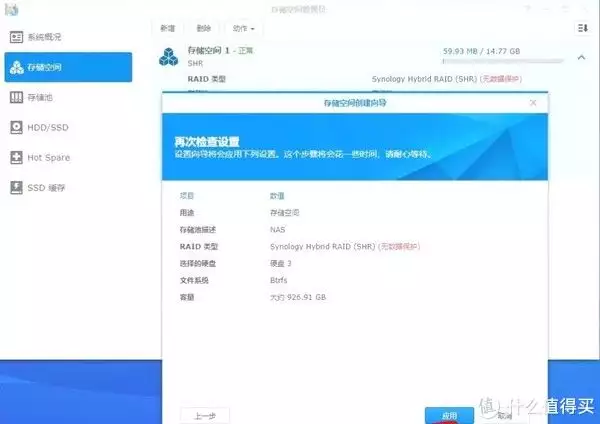Click the 59.93 MB / 14.77 GB usage text
600x424 pixels.
(x=481, y=51)
